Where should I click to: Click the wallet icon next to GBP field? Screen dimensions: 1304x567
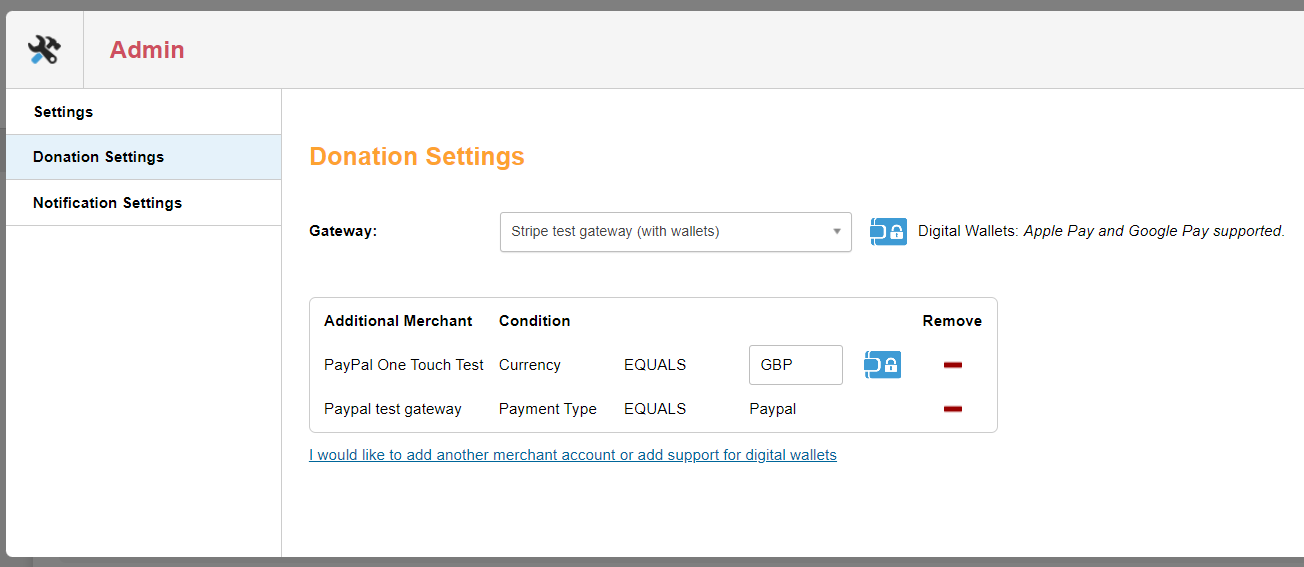click(x=883, y=365)
